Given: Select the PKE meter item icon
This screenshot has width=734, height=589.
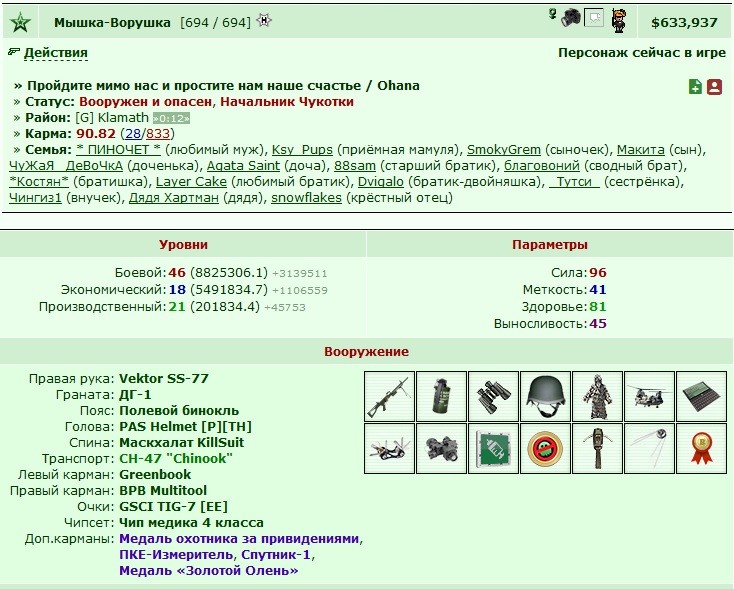Looking at the screenshot, I should coord(597,449).
